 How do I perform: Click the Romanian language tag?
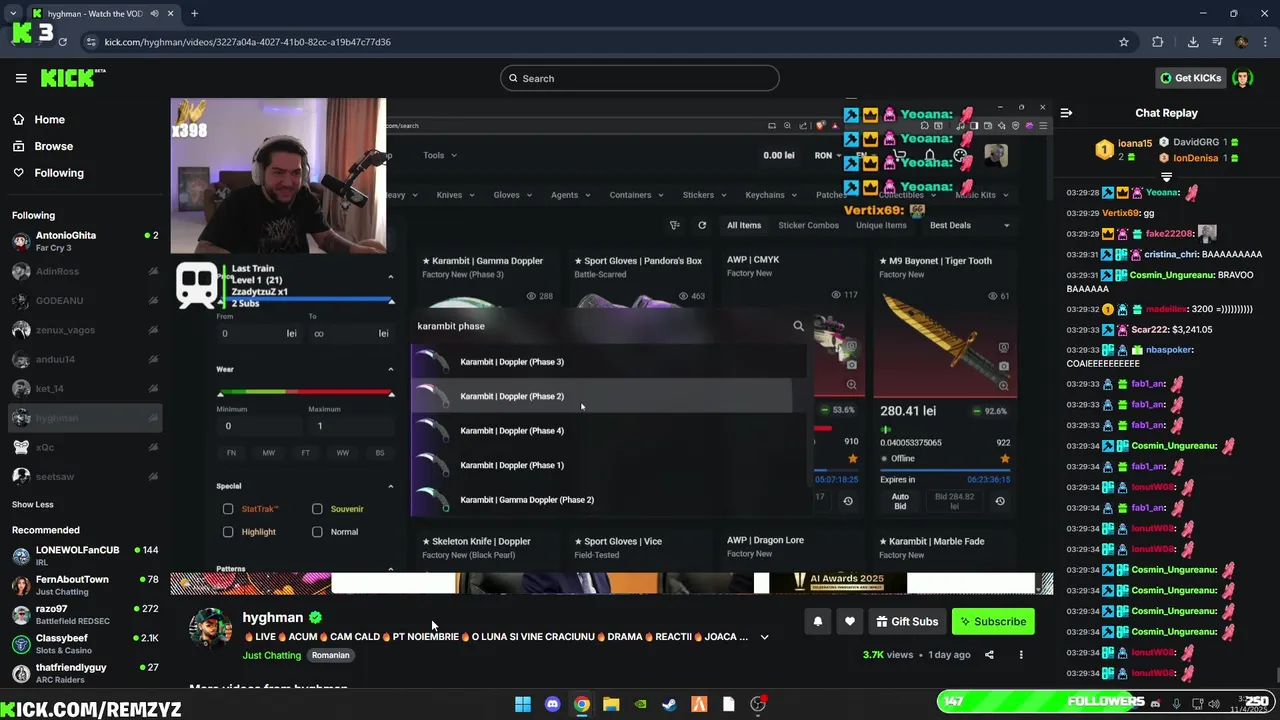(x=330, y=655)
